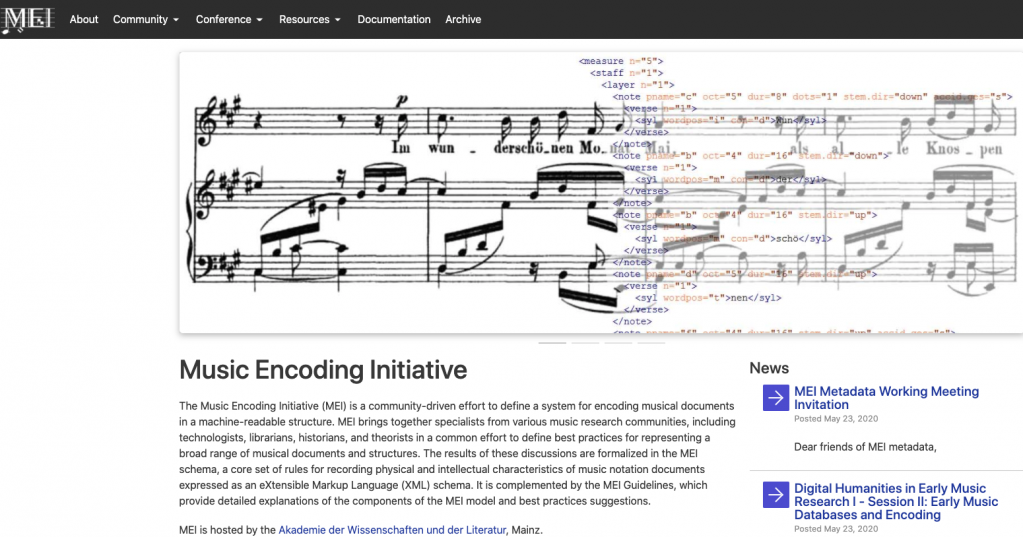Open MEI Metadata Working Meeting Invitation article
The height and width of the screenshot is (537, 1023).
[886, 398]
